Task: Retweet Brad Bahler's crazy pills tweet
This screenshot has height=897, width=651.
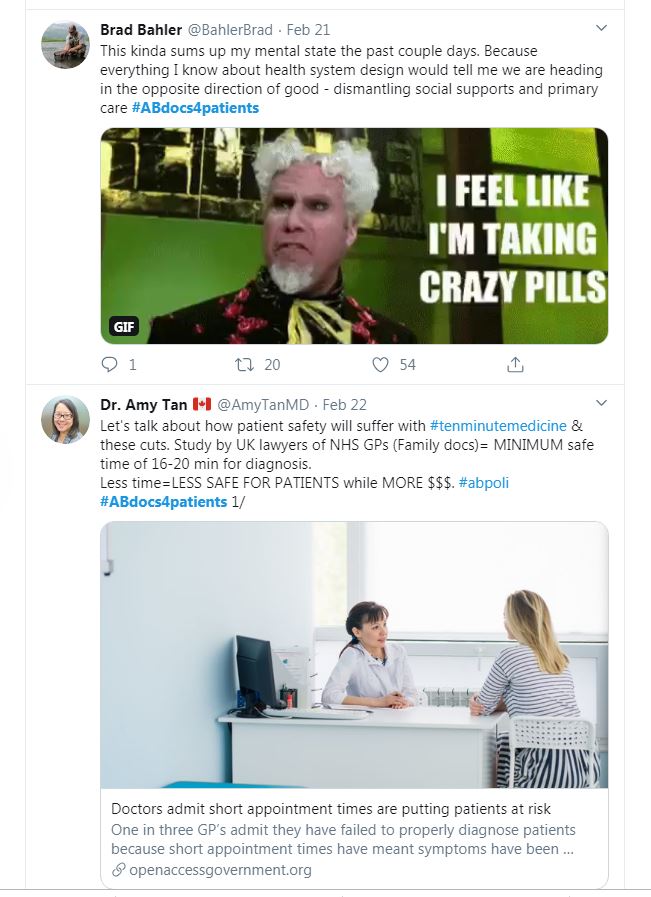Action: (x=243, y=365)
